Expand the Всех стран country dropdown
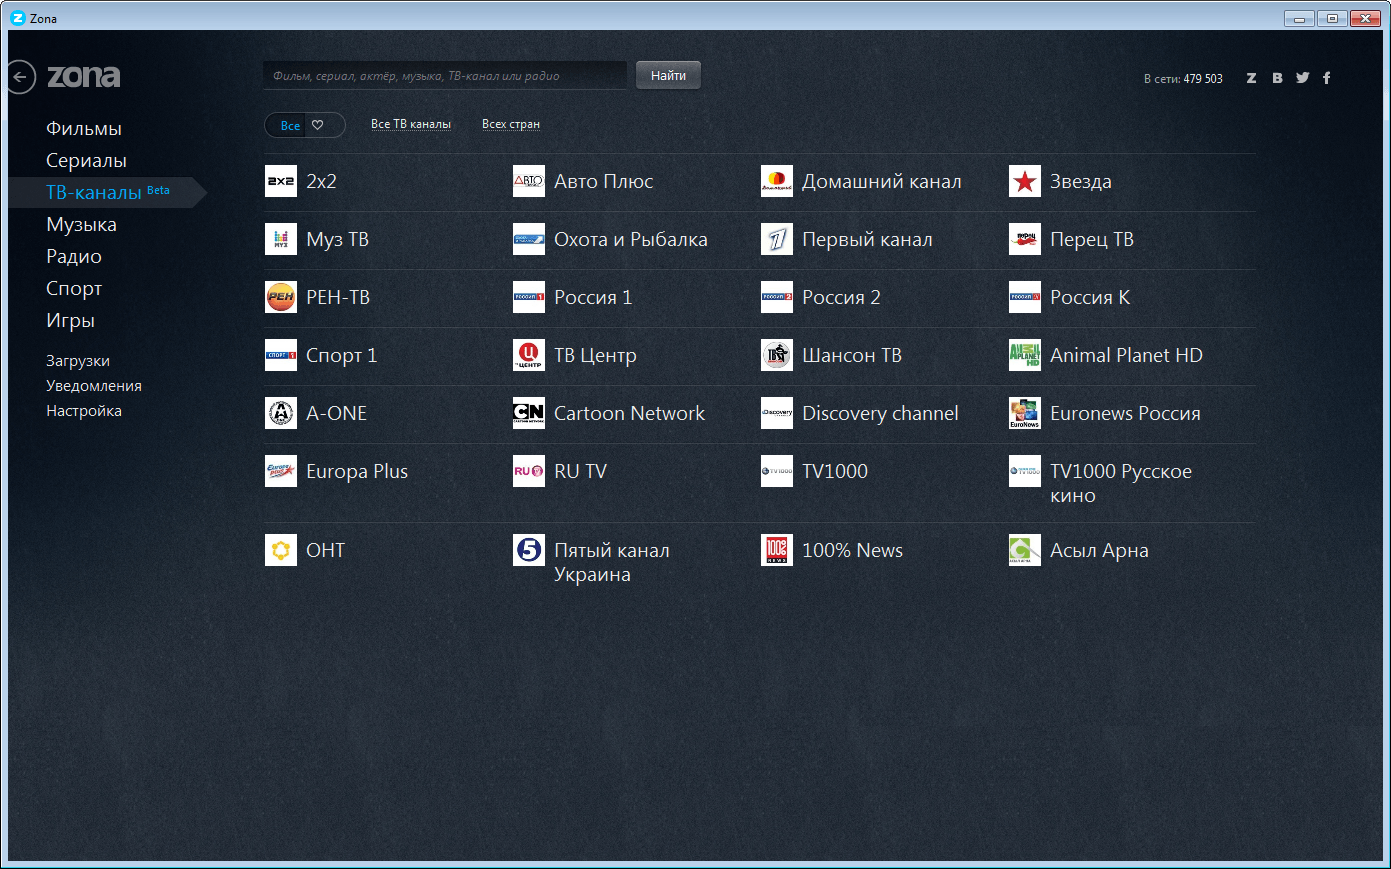 coord(511,124)
